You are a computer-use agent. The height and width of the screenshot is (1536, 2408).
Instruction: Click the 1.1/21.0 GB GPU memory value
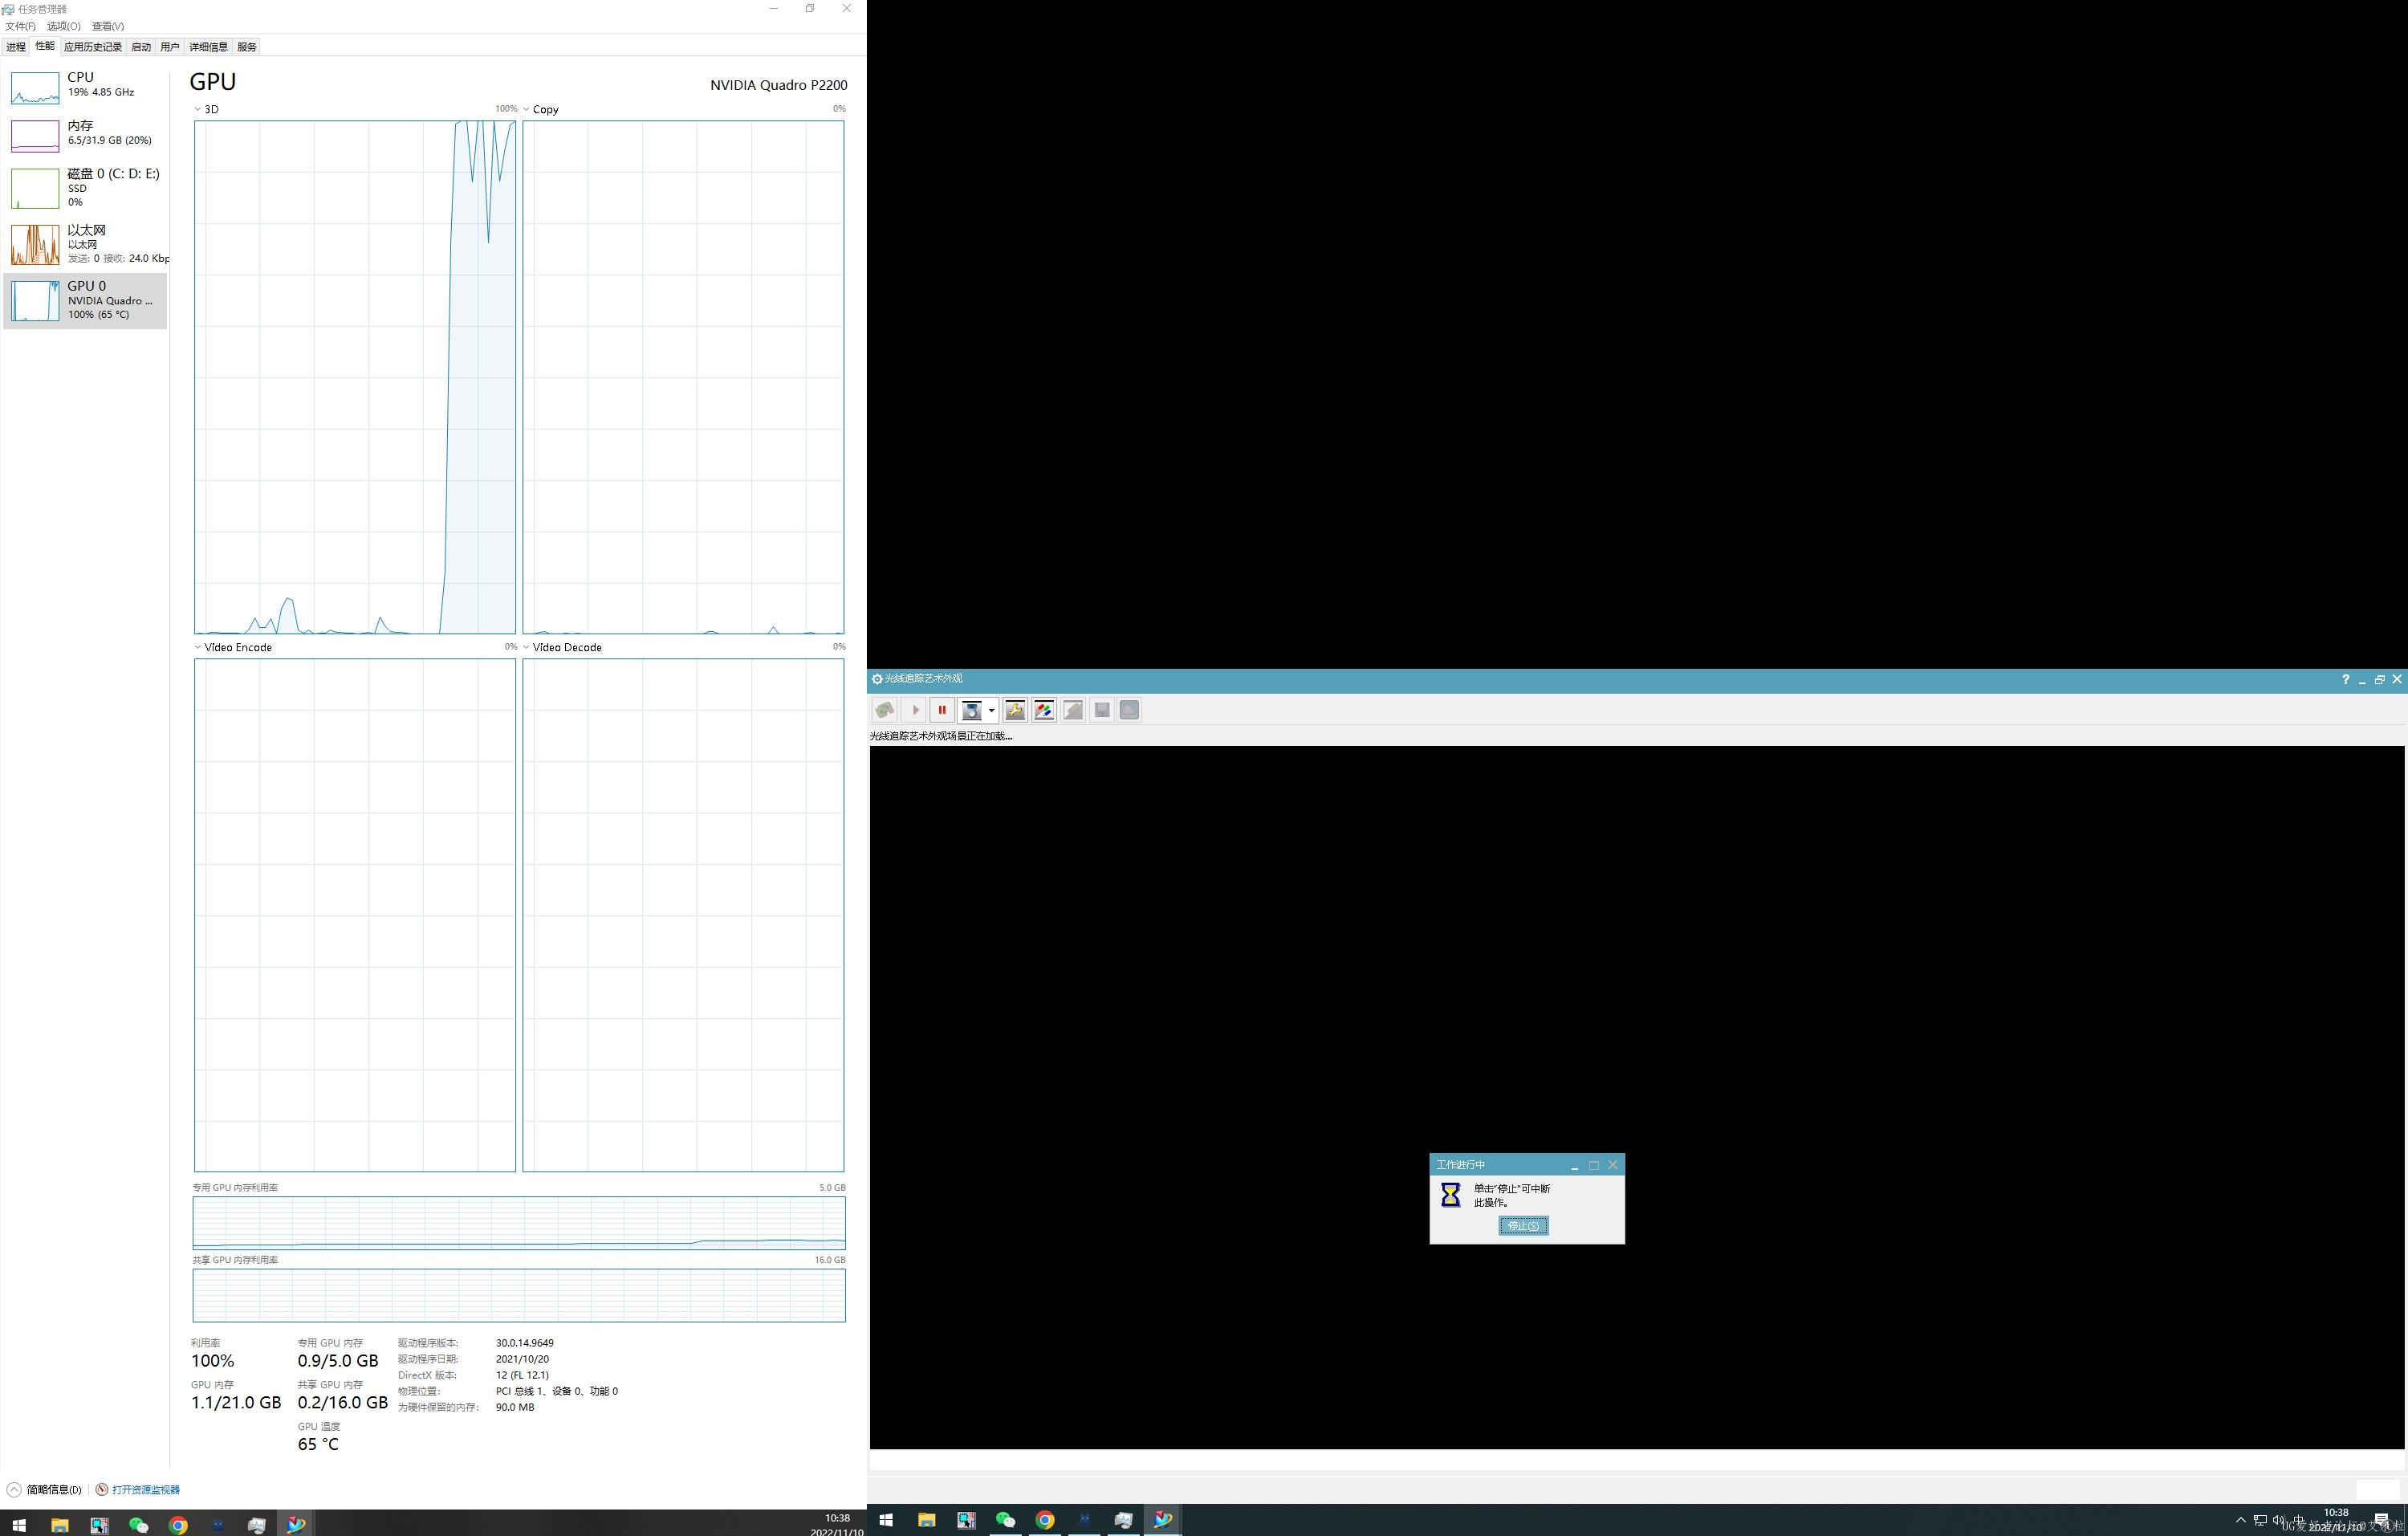coord(236,1403)
